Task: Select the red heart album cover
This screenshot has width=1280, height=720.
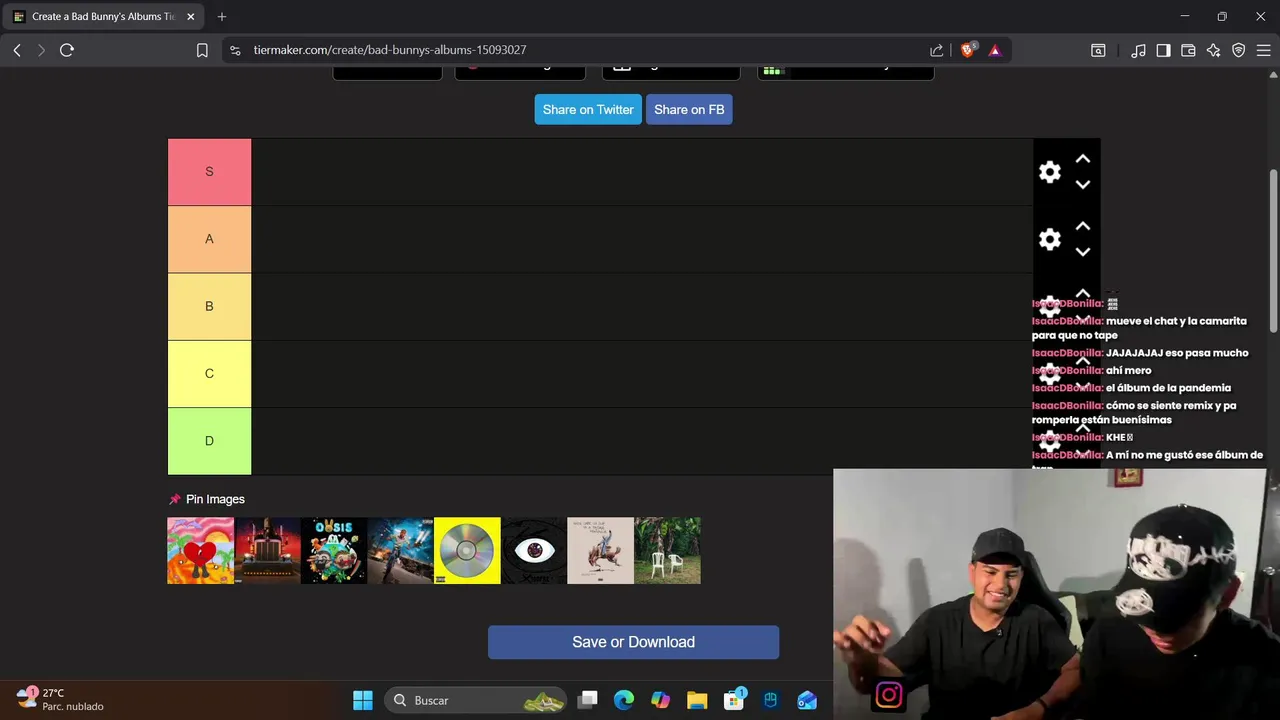Action: tap(200, 550)
